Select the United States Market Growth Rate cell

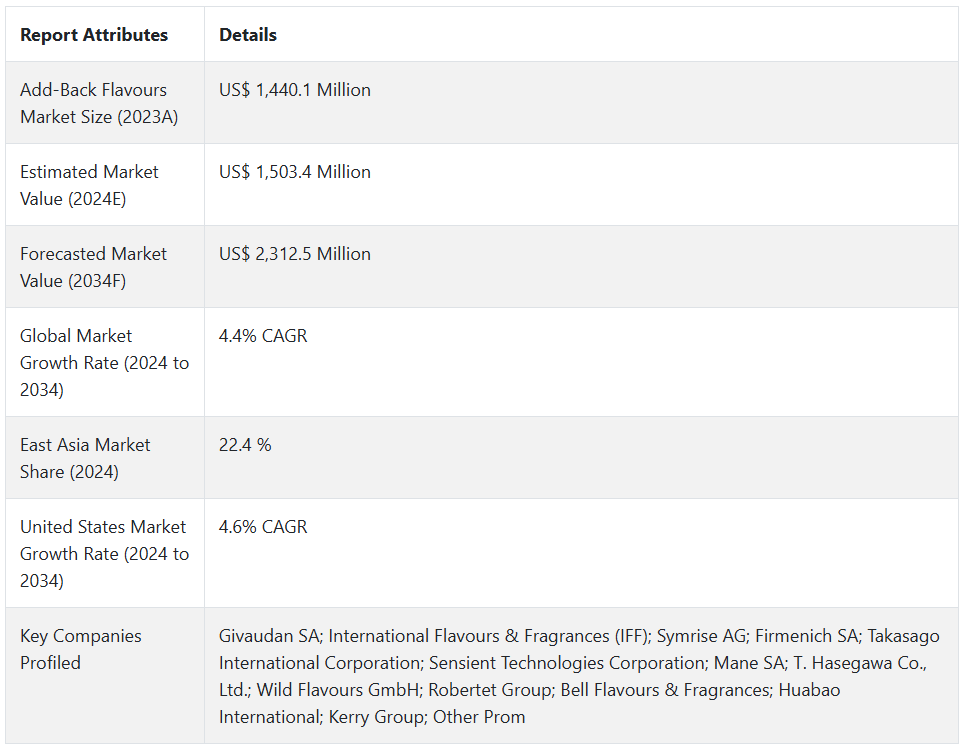point(104,553)
